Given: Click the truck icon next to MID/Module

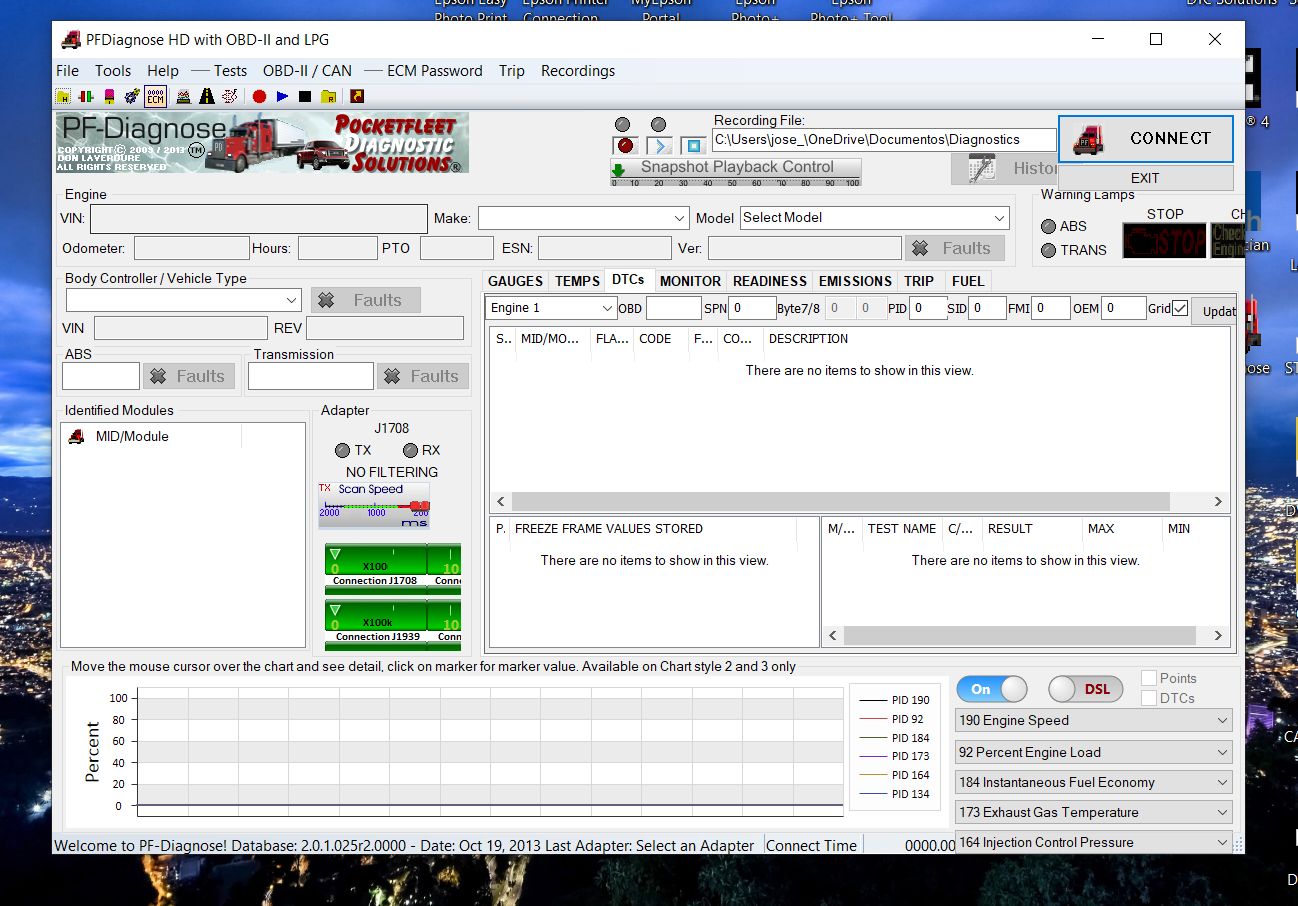Looking at the screenshot, I should tap(76, 436).
